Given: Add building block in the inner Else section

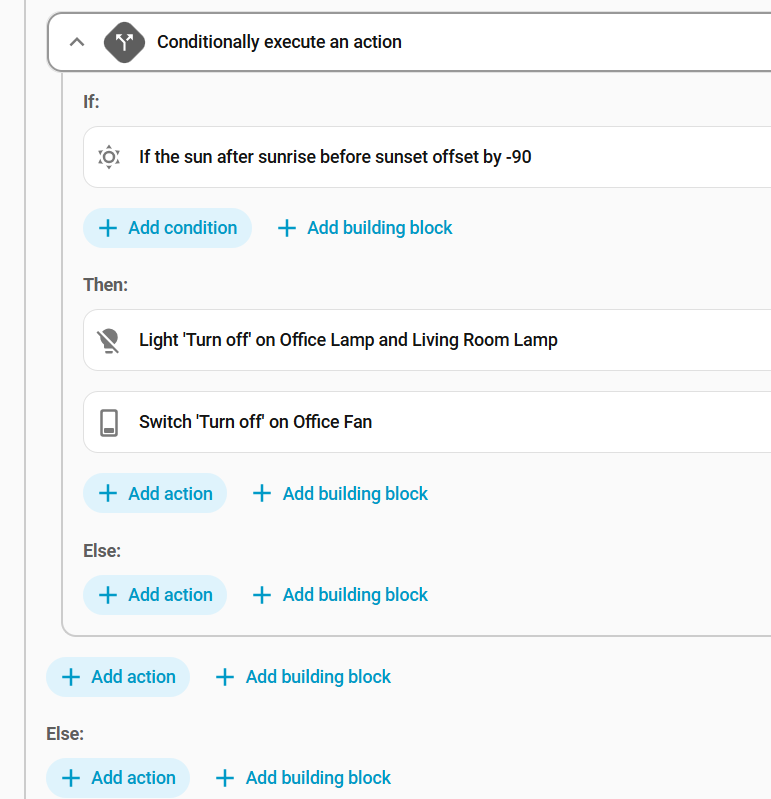Looking at the screenshot, I should (x=341, y=595).
